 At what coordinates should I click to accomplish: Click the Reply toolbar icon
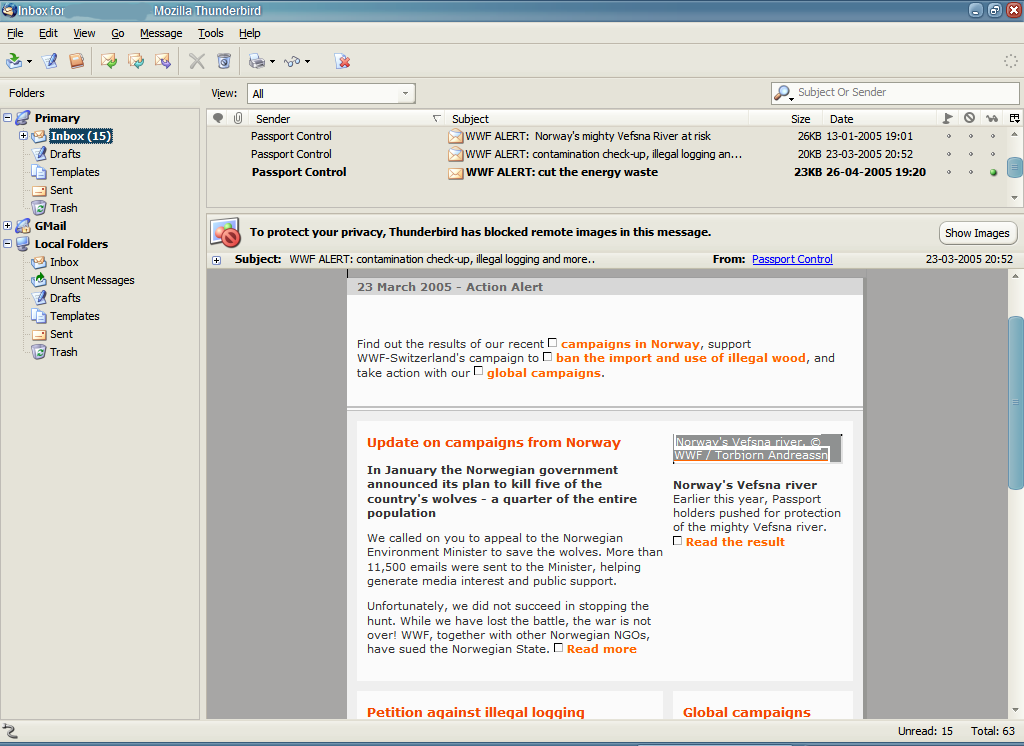108,61
